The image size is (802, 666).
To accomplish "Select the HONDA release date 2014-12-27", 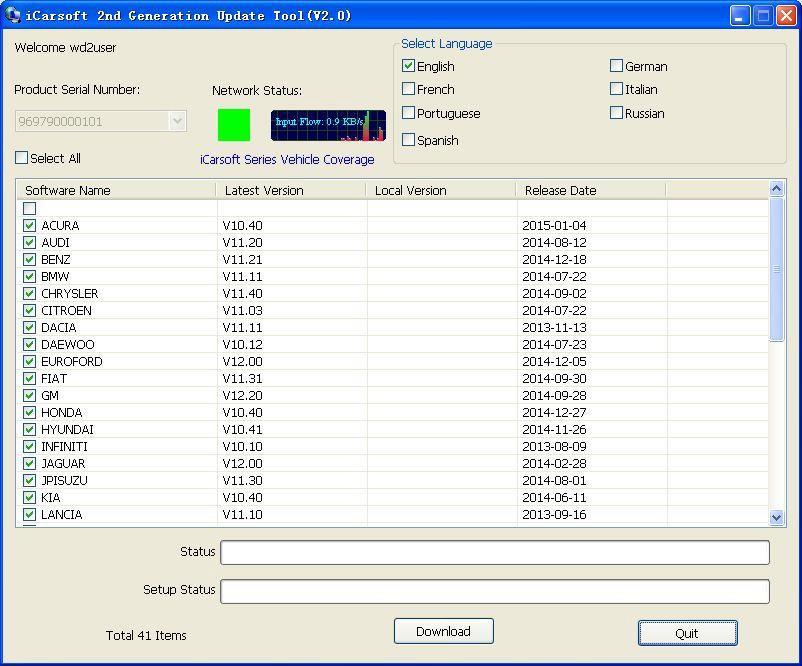I will pos(554,412).
